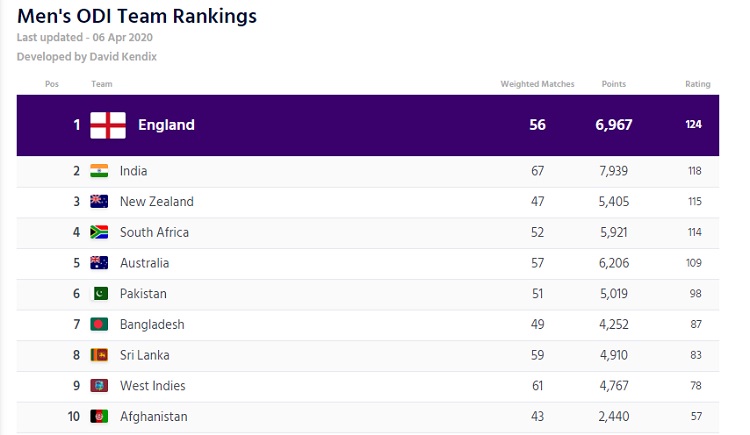Select the Sri Lanka flag
This screenshot has height=435, width=750.
99,355
